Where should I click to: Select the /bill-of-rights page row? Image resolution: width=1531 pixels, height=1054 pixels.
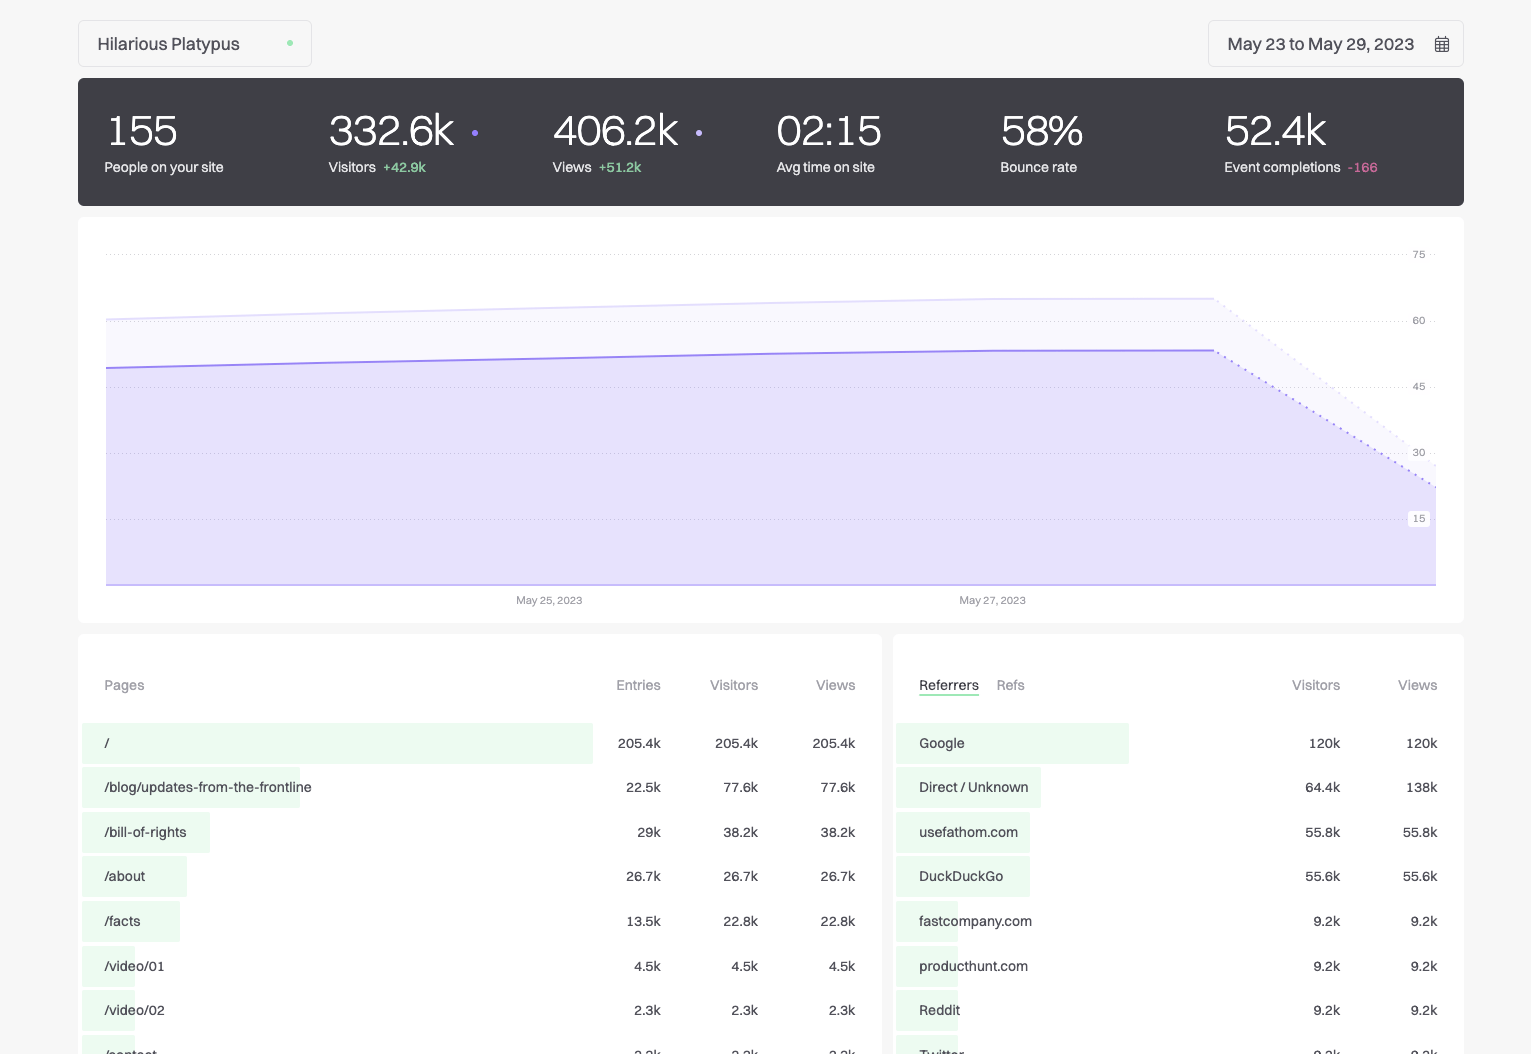tap(468, 832)
